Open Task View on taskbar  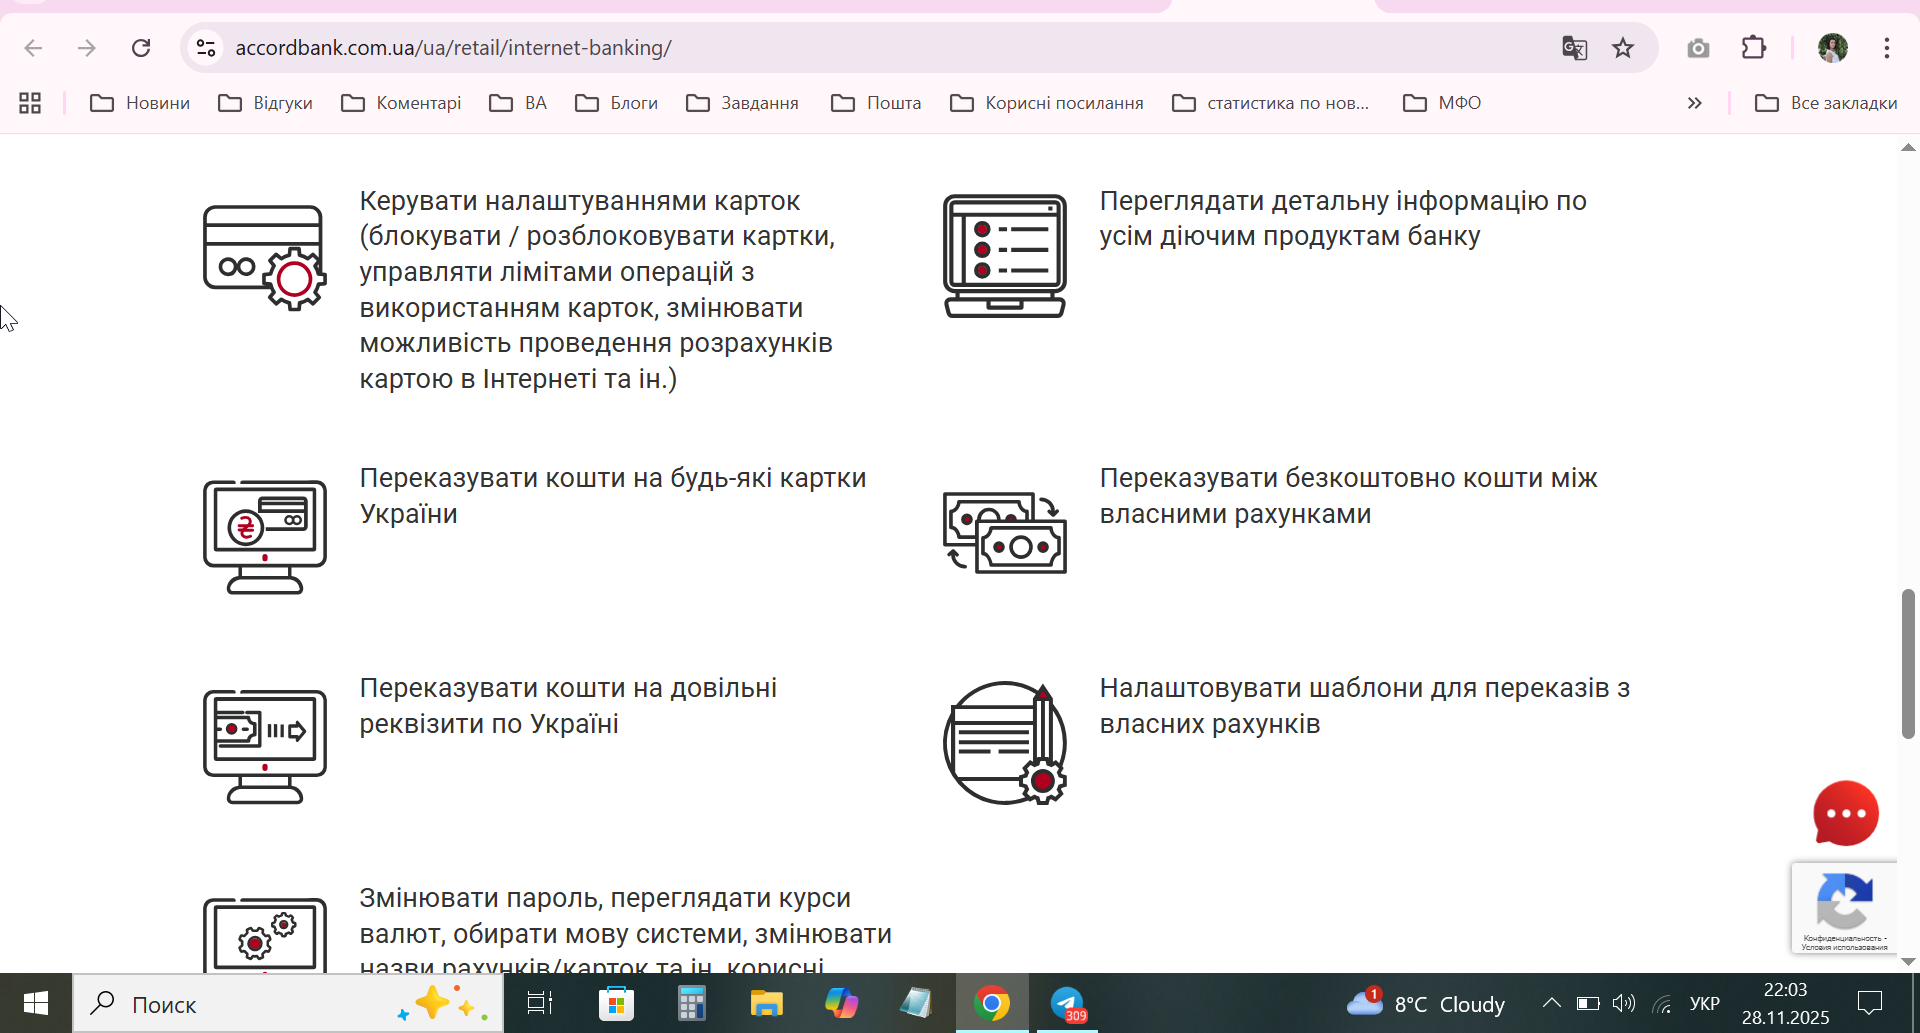pyautogui.click(x=540, y=1003)
